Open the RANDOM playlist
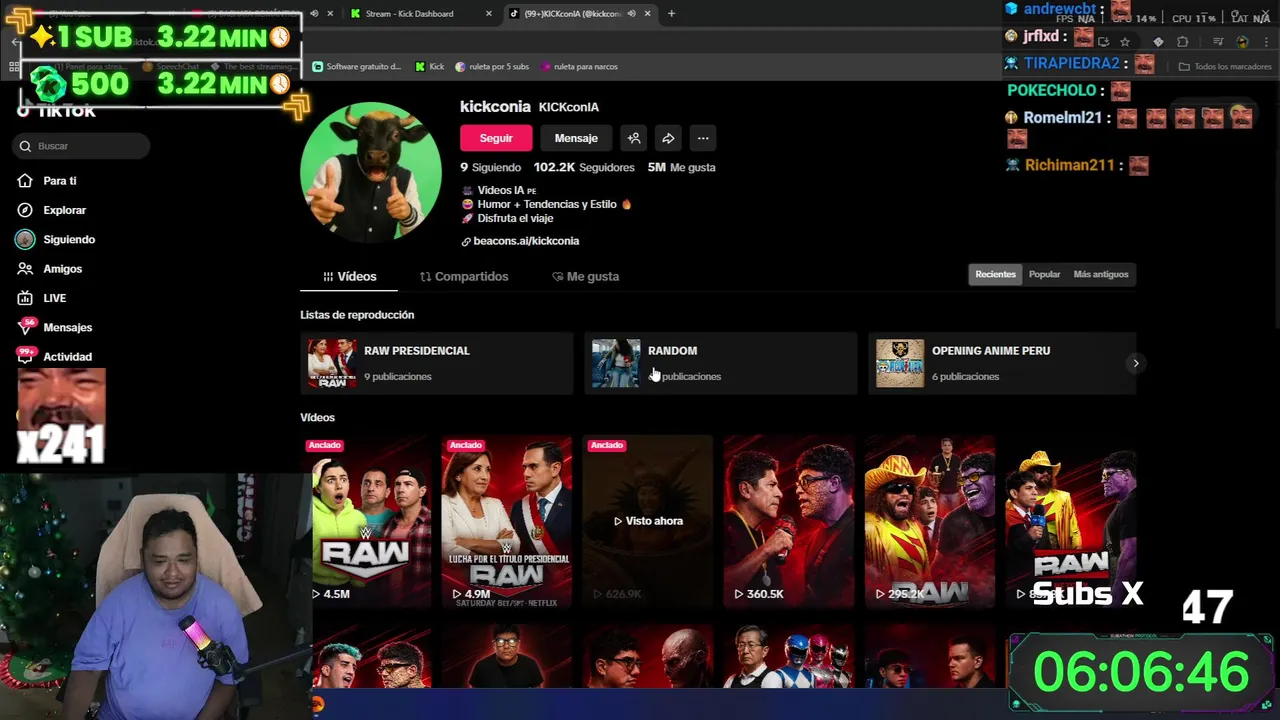 click(721, 363)
